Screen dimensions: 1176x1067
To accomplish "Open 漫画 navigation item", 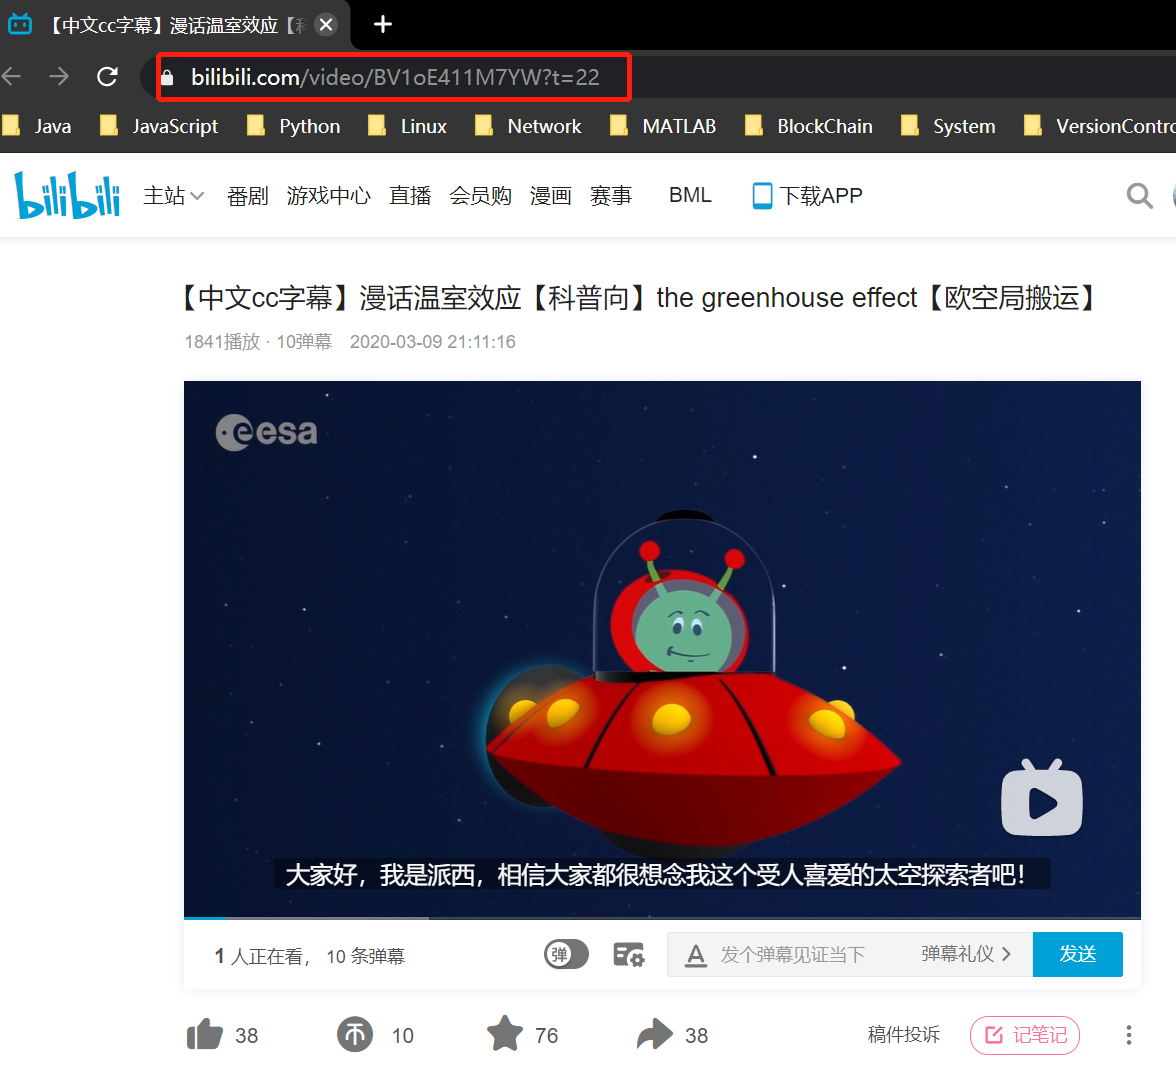I will pyautogui.click(x=550, y=196).
